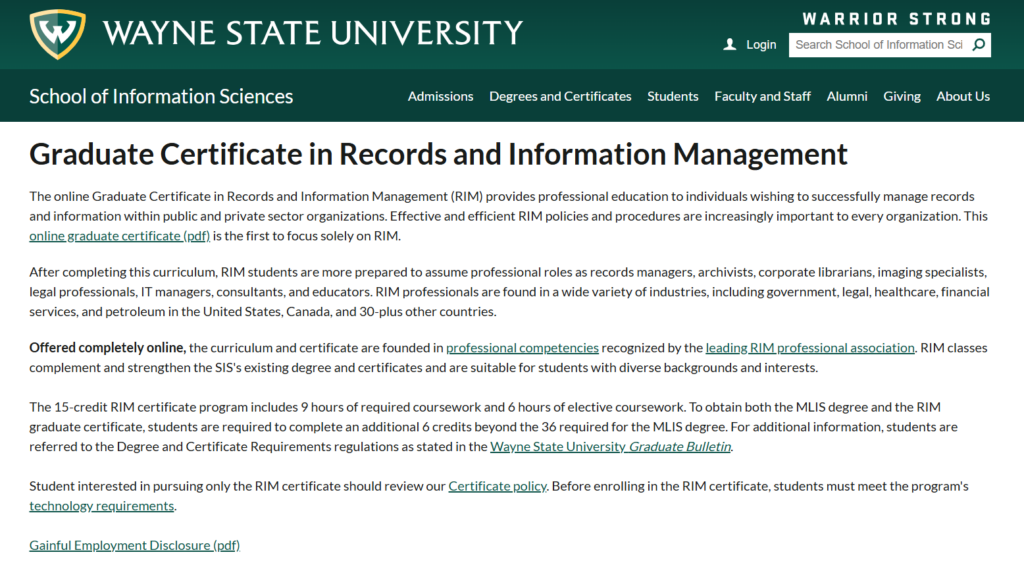
Task: Click the Login person icon
Action: click(x=730, y=44)
